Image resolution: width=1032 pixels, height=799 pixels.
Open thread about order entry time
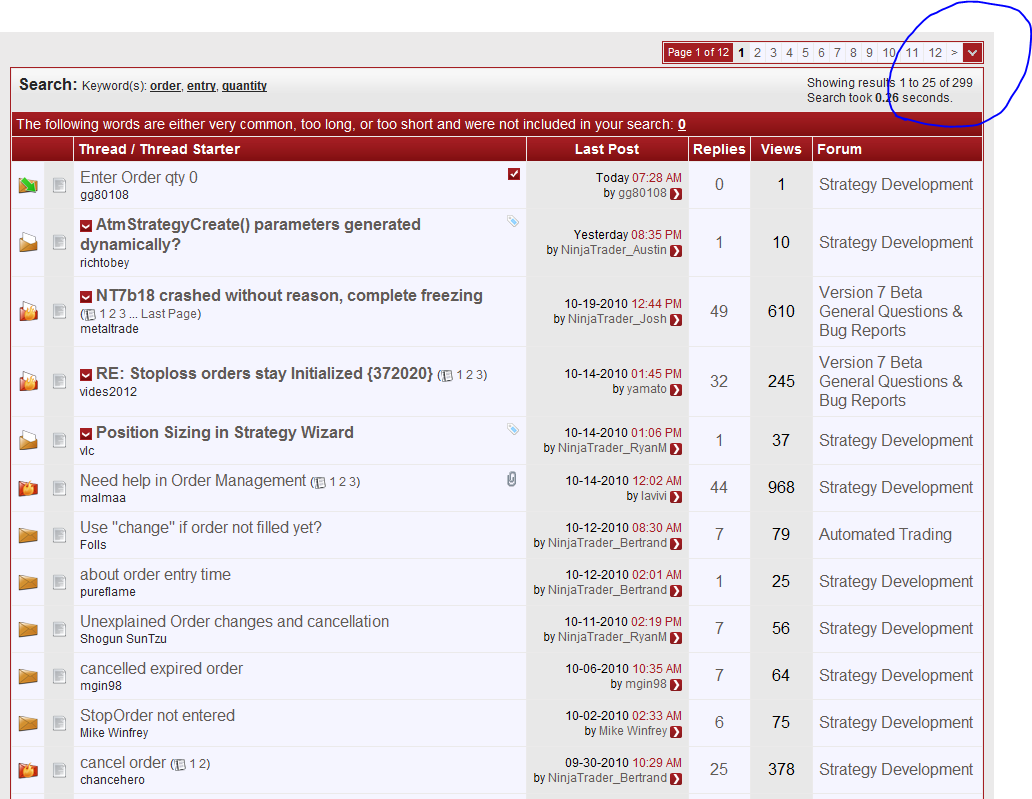tap(155, 575)
